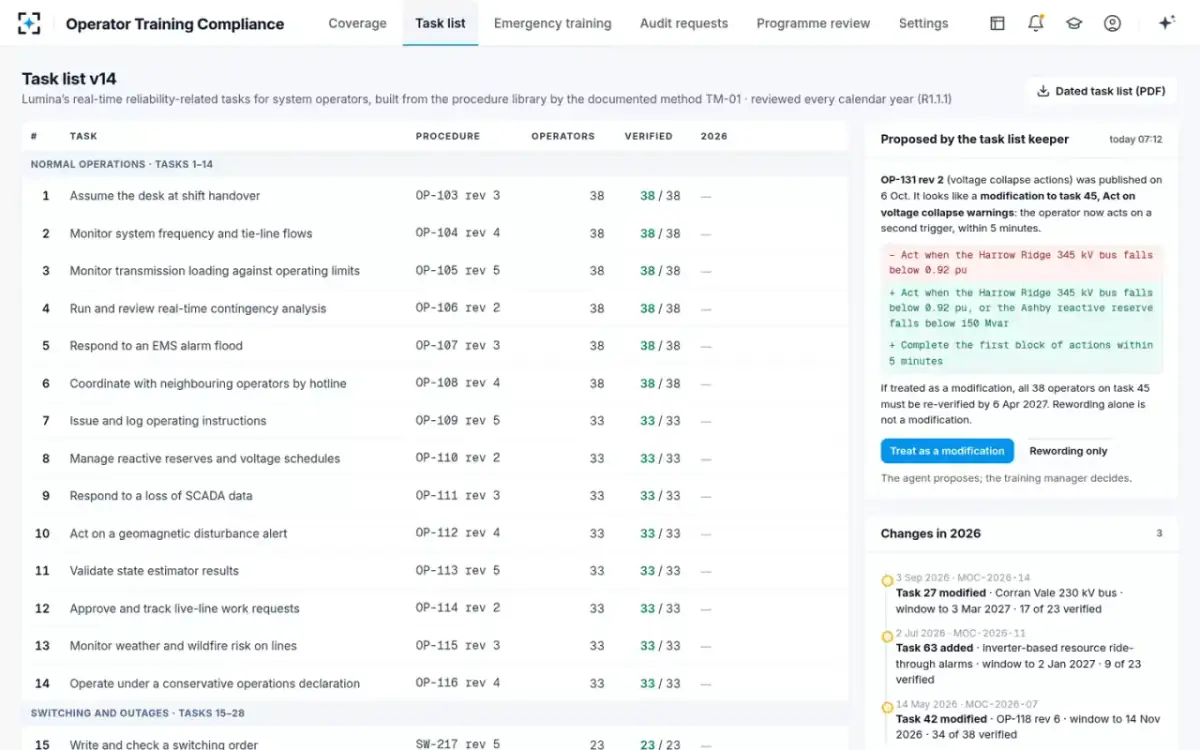Click the Changes in 2026 heading

click(x=930, y=534)
